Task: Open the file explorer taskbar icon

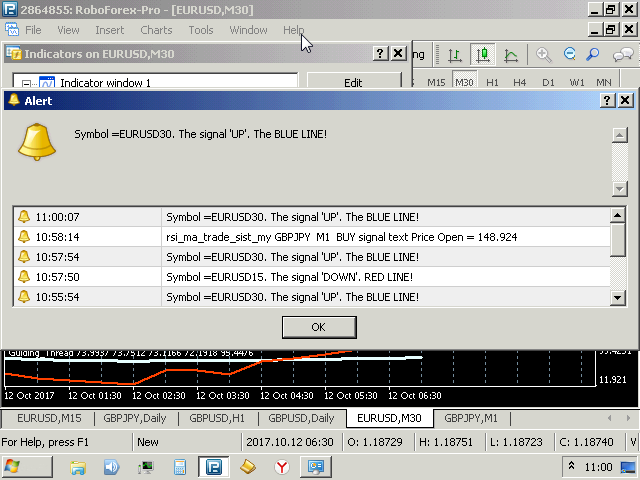Action: (78, 467)
